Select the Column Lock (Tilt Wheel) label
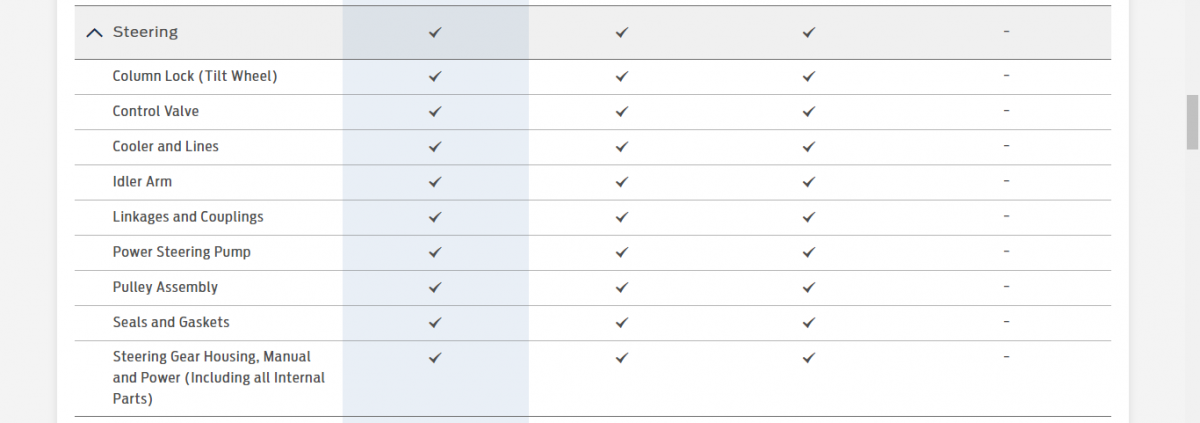Viewport: 1200px width, 423px height. (x=194, y=76)
